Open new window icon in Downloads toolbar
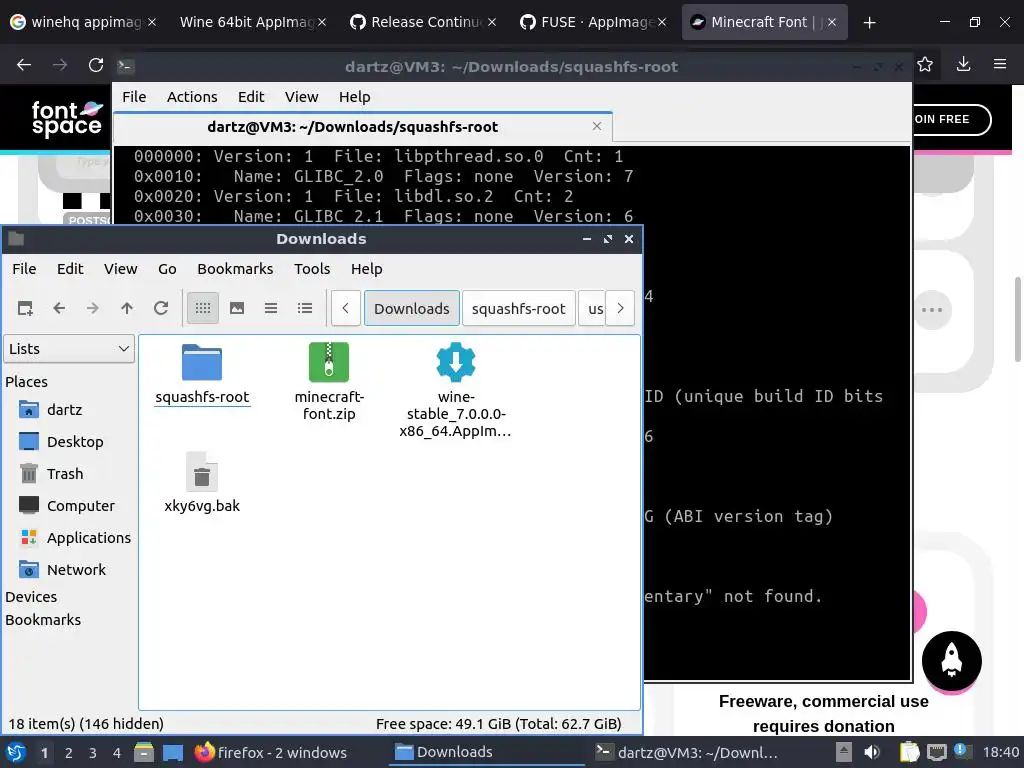The height and width of the screenshot is (768, 1024). (x=25, y=308)
